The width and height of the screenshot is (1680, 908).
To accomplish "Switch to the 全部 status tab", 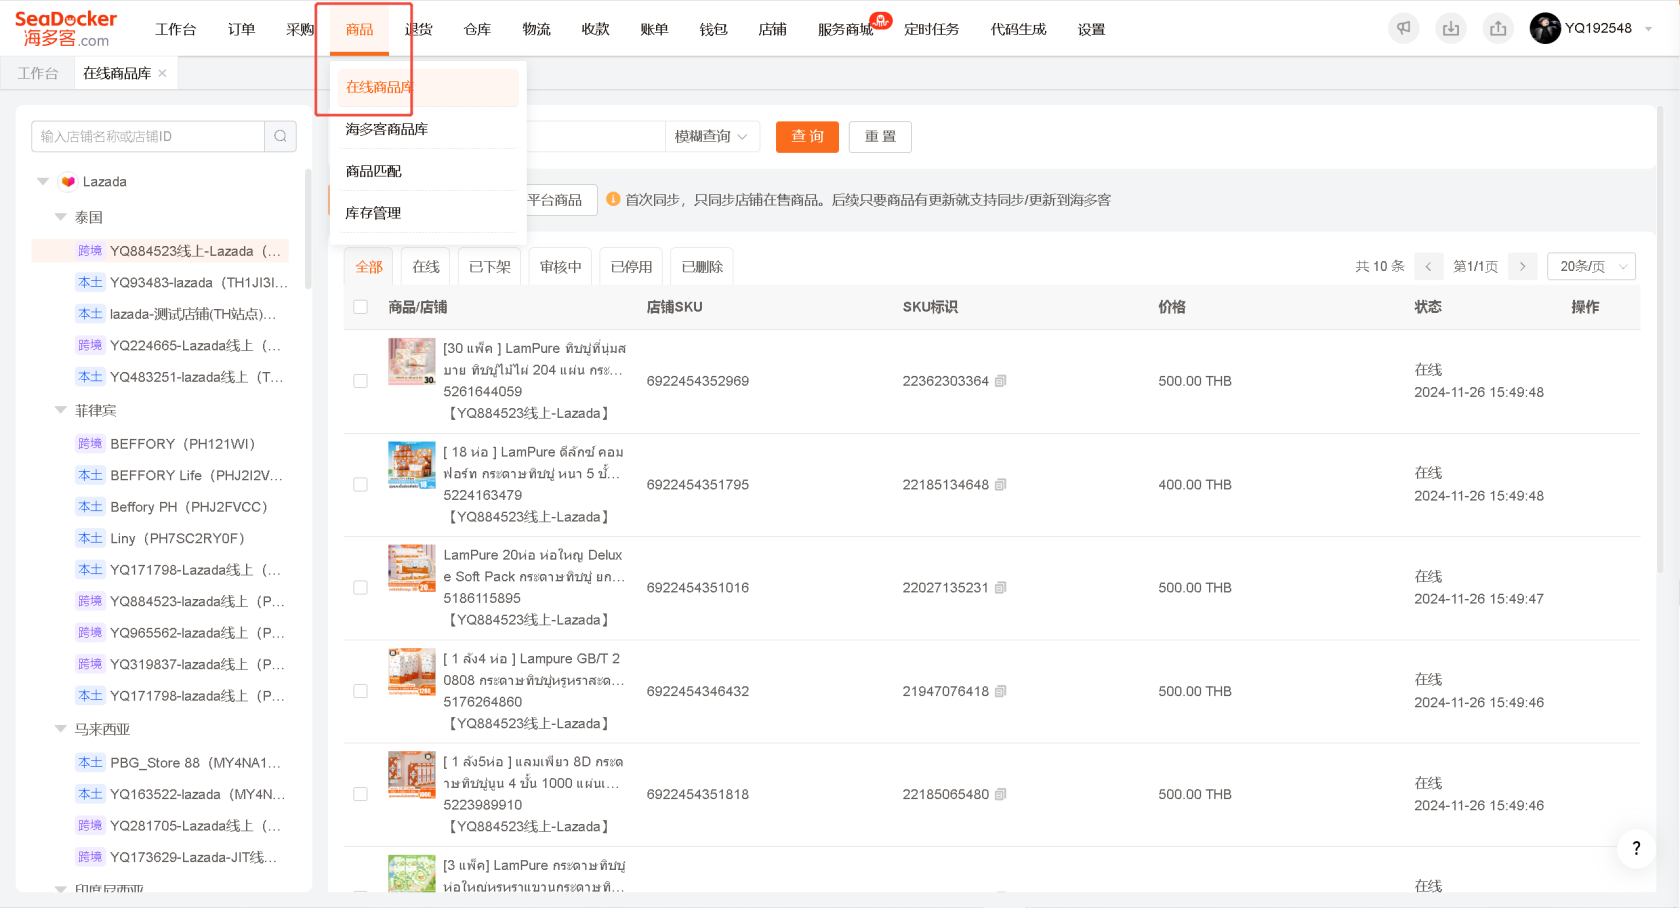I will (369, 267).
